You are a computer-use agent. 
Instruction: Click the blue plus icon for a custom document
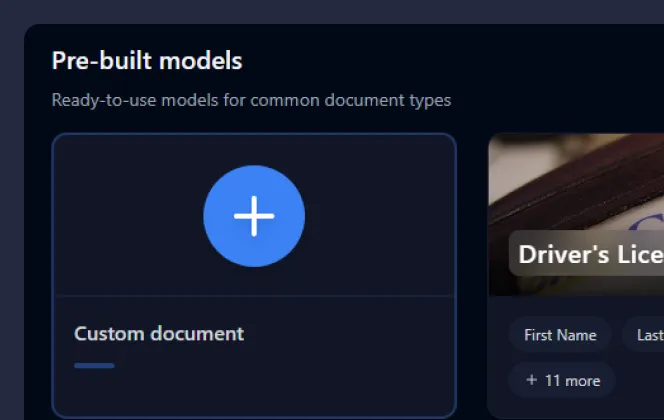[254, 216]
